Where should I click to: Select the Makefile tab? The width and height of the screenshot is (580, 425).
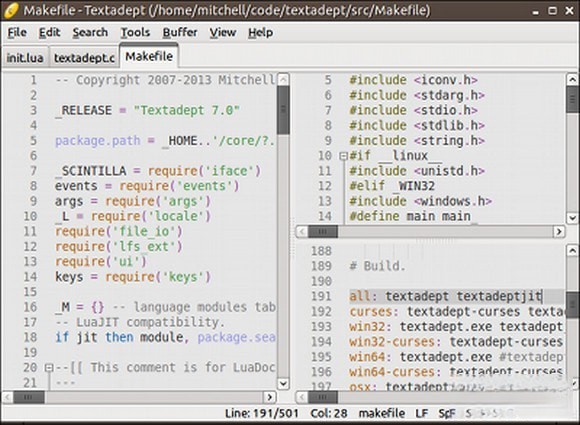[x=149, y=56]
